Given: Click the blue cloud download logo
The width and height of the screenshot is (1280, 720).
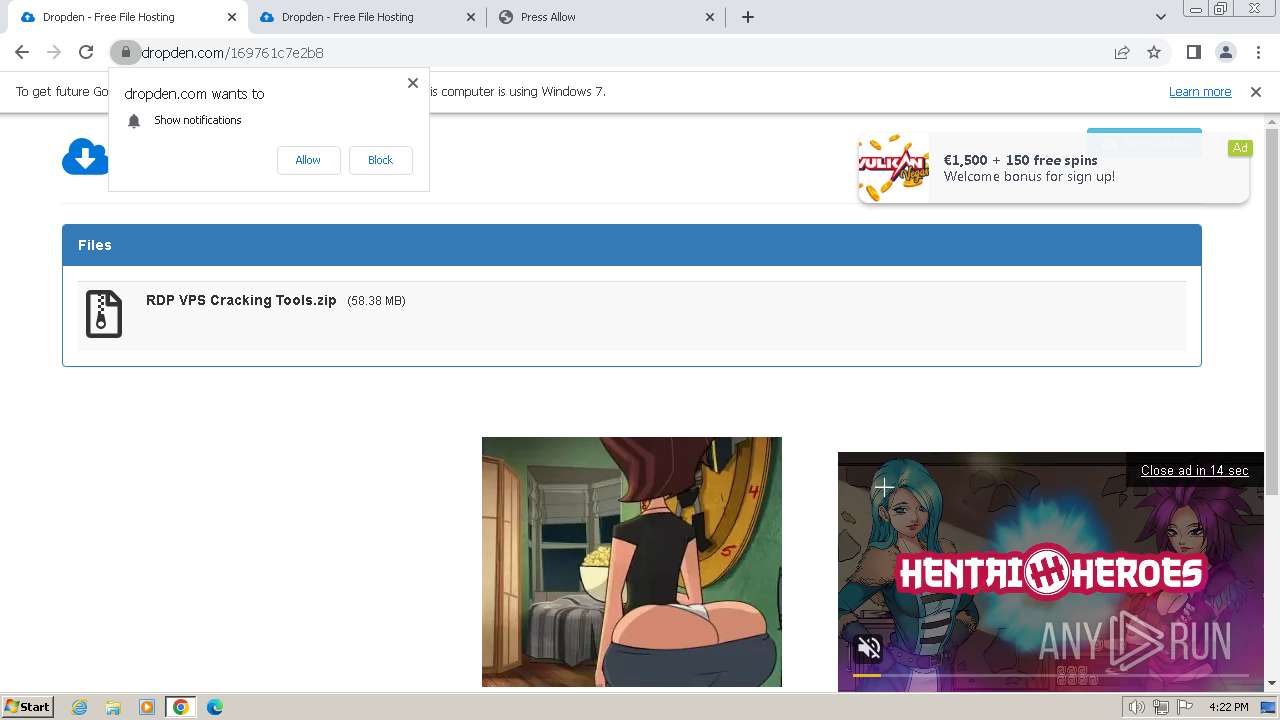Looking at the screenshot, I should click(85, 157).
